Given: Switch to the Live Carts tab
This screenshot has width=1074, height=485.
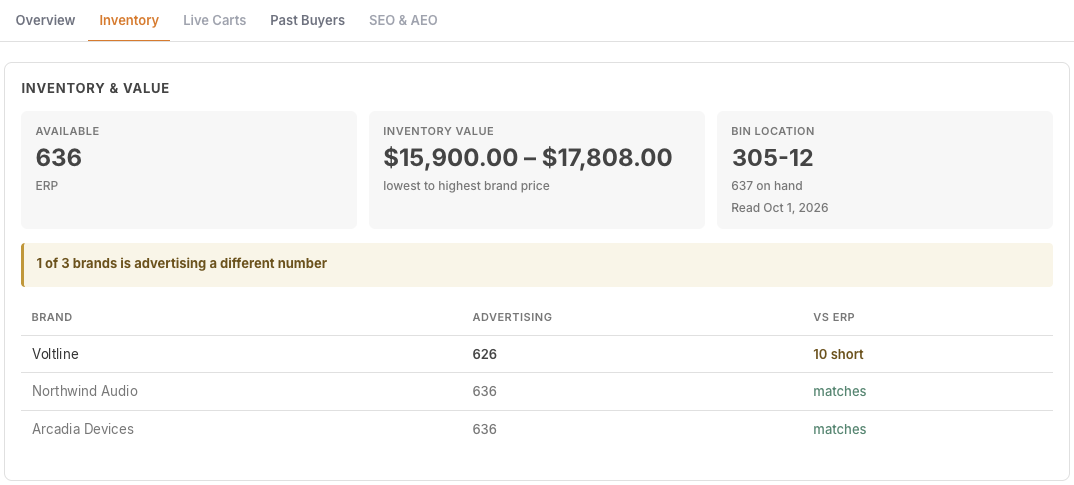Looking at the screenshot, I should click(214, 21).
